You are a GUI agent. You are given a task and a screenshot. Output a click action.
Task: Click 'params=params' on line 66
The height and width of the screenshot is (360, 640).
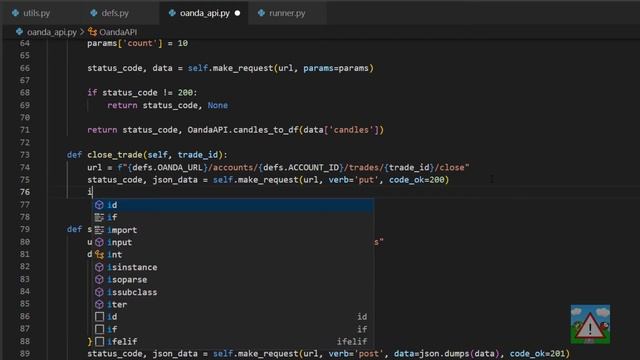click(x=336, y=68)
